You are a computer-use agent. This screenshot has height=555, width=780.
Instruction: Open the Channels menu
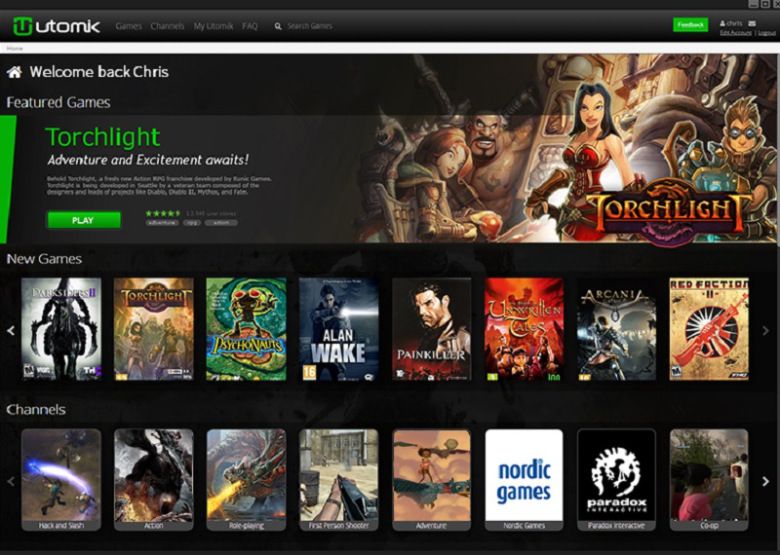tap(167, 26)
